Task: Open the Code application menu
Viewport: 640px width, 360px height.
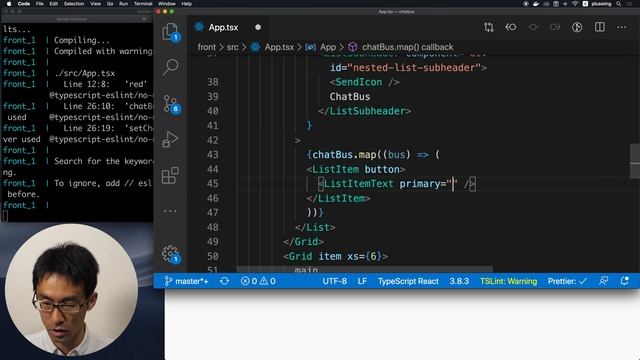Action: pyautogui.click(x=24, y=4)
